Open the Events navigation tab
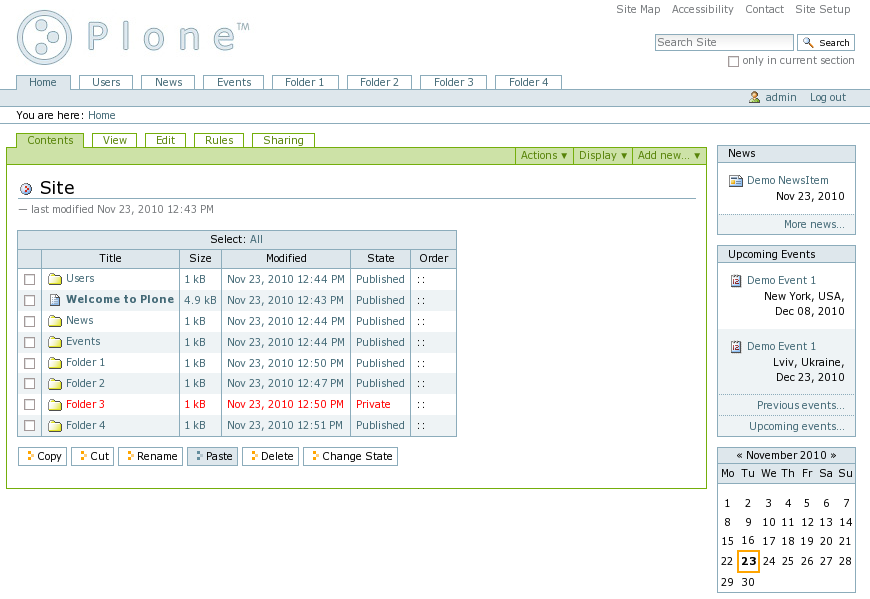This screenshot has height=599, width=870. click(234, 83)
